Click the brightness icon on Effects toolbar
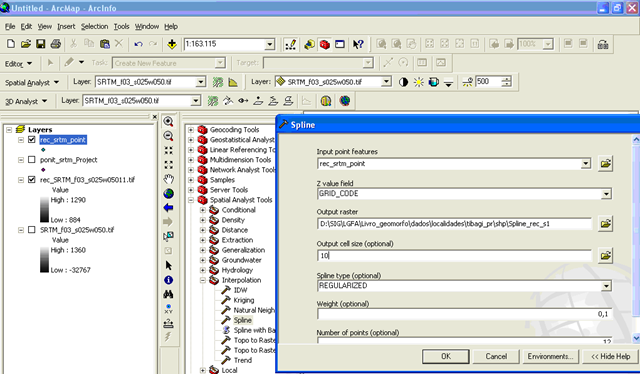This screenshot has width=640, height=374. pos(418,82)
